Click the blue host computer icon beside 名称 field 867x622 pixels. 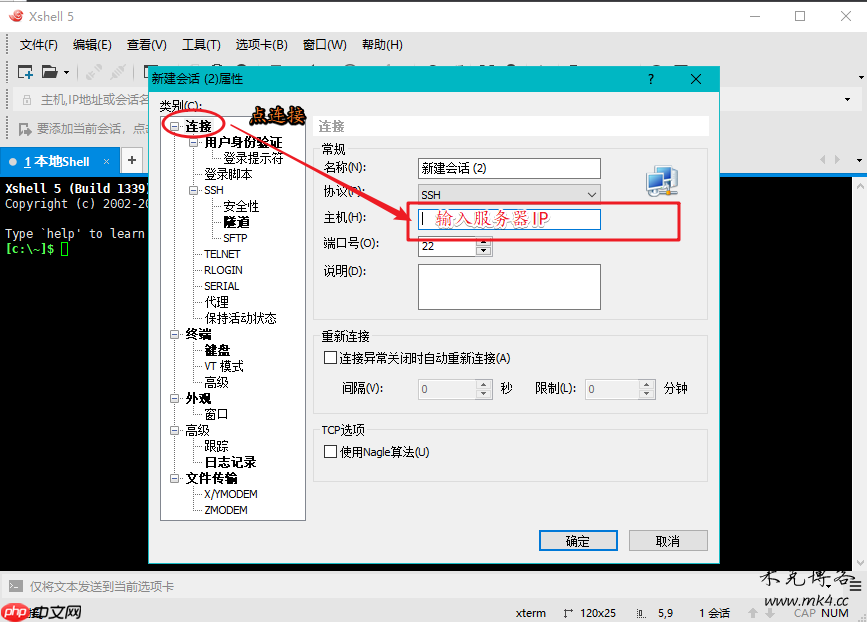pyautogui.click(x=661, y=181)
